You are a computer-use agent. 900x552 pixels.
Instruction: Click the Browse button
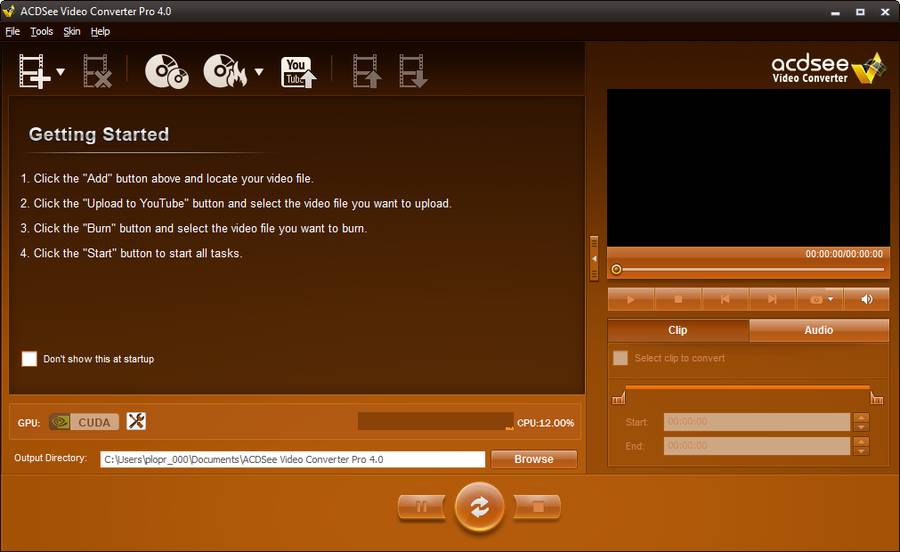tap(534, 459)
